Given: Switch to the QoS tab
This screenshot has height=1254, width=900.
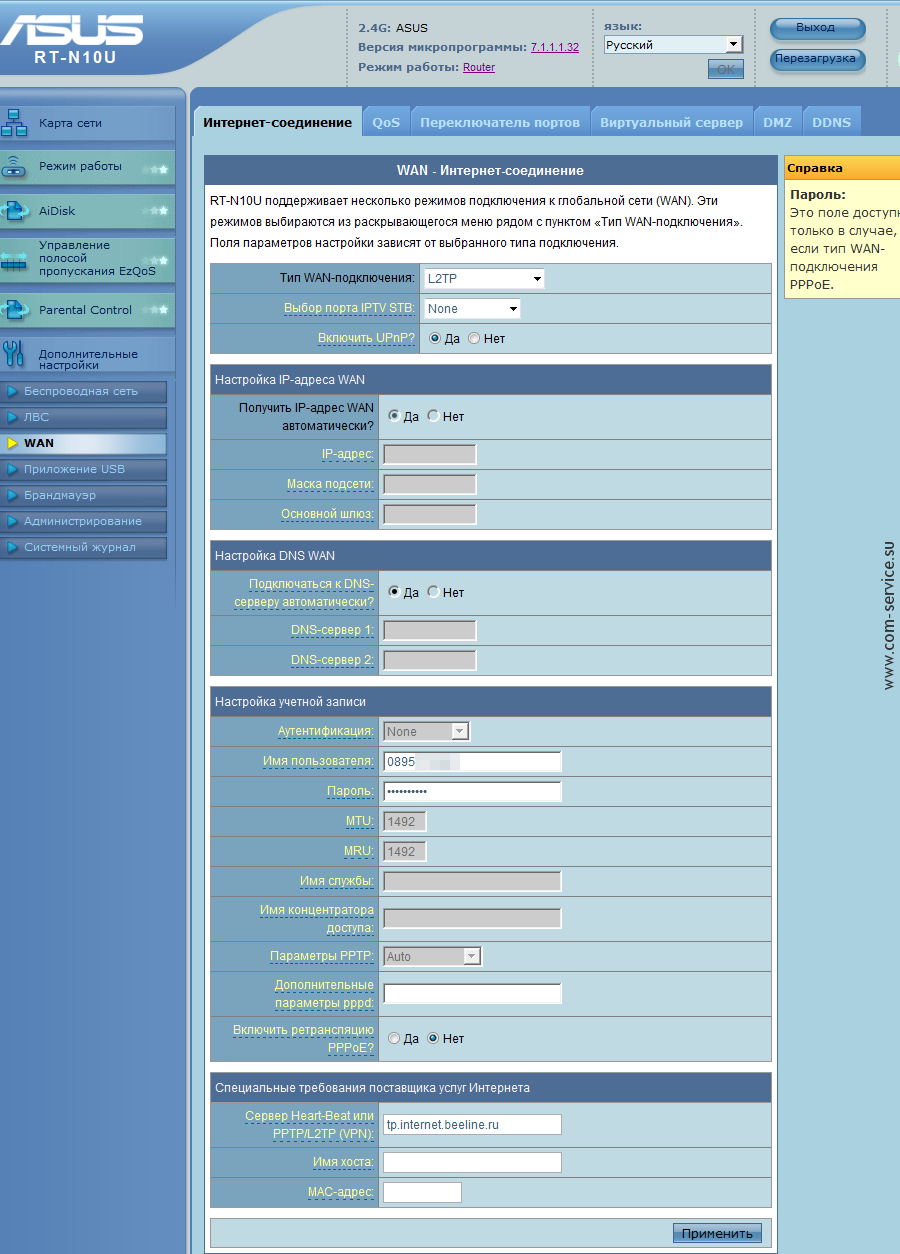Looking at the screenshot, I should pyautogui.click(x=386, y=122).
